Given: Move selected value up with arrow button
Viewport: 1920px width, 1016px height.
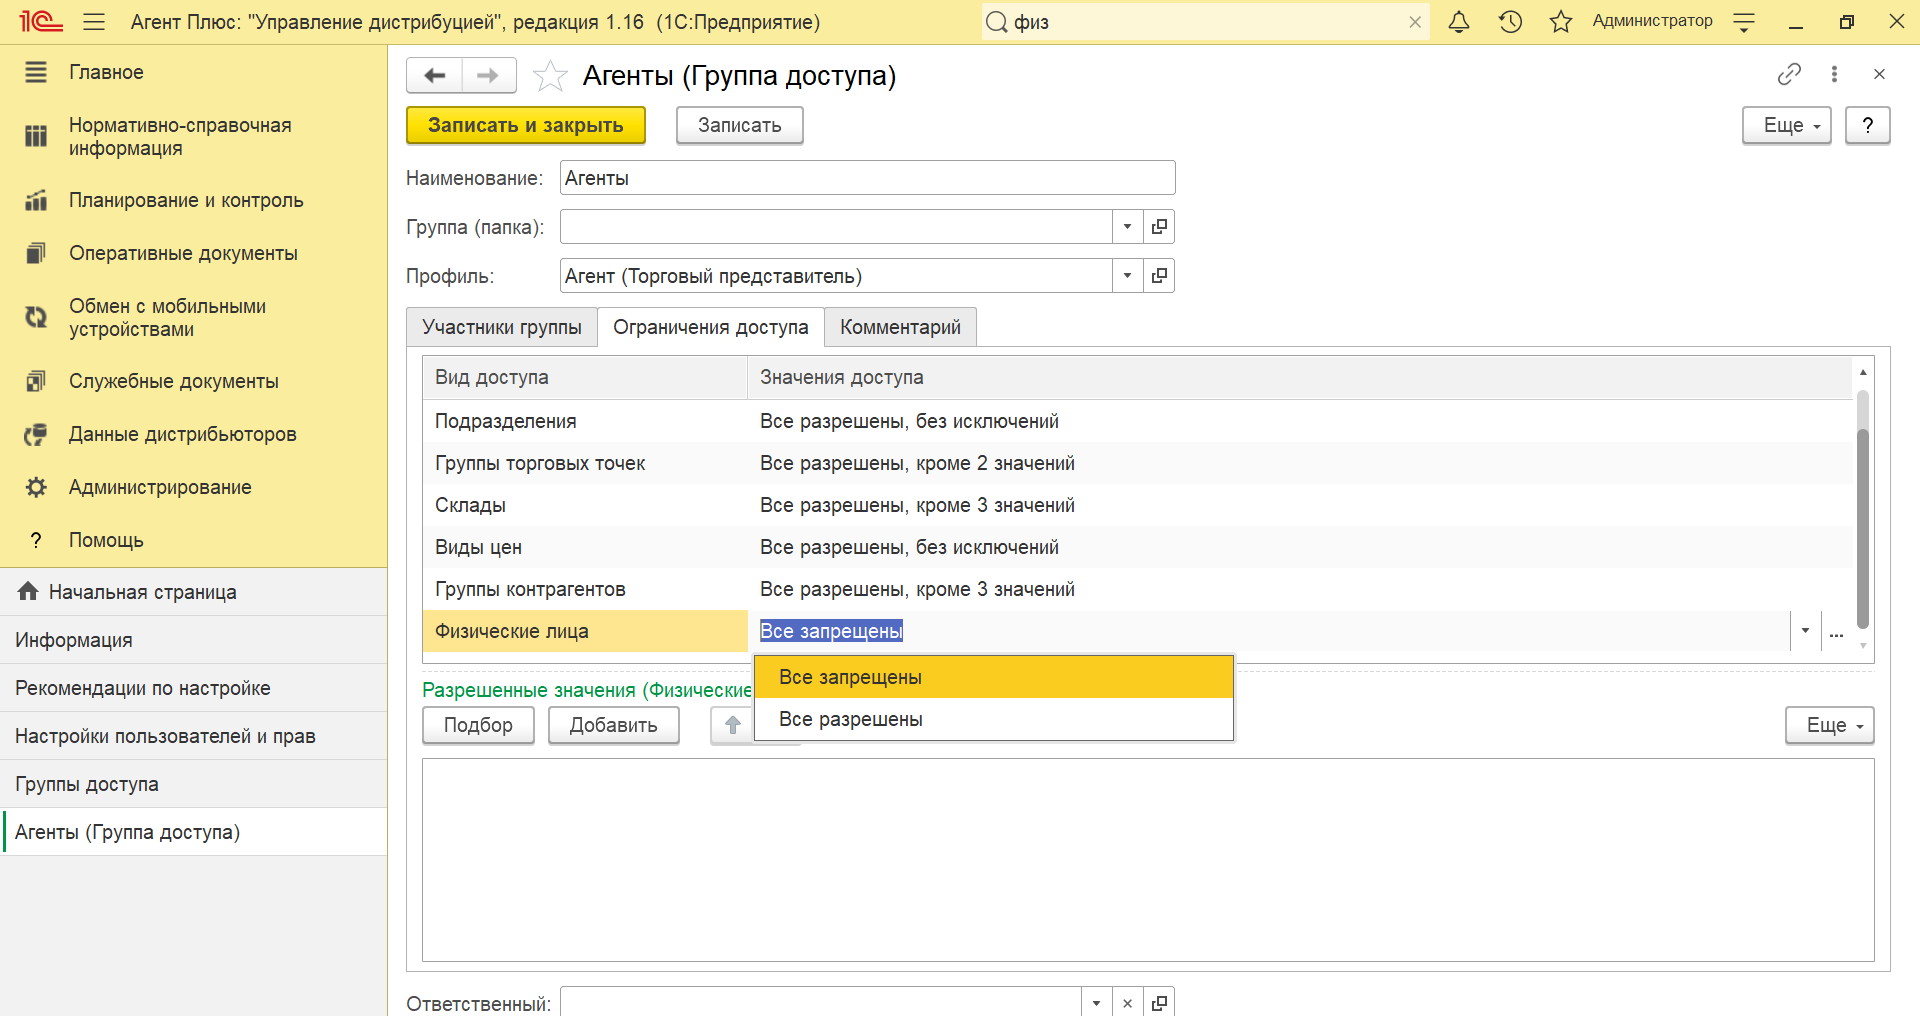Looking at the screenshot, I should tap(732, 725).
